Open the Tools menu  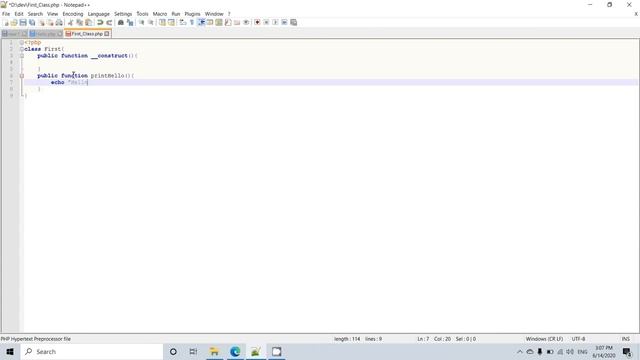(142, 14)
